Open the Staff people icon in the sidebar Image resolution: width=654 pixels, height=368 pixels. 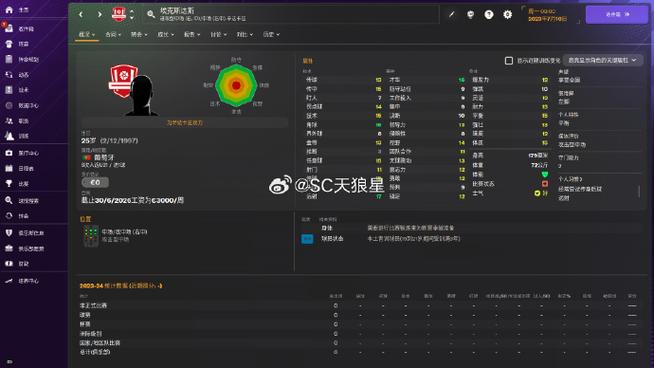point(9,121)
